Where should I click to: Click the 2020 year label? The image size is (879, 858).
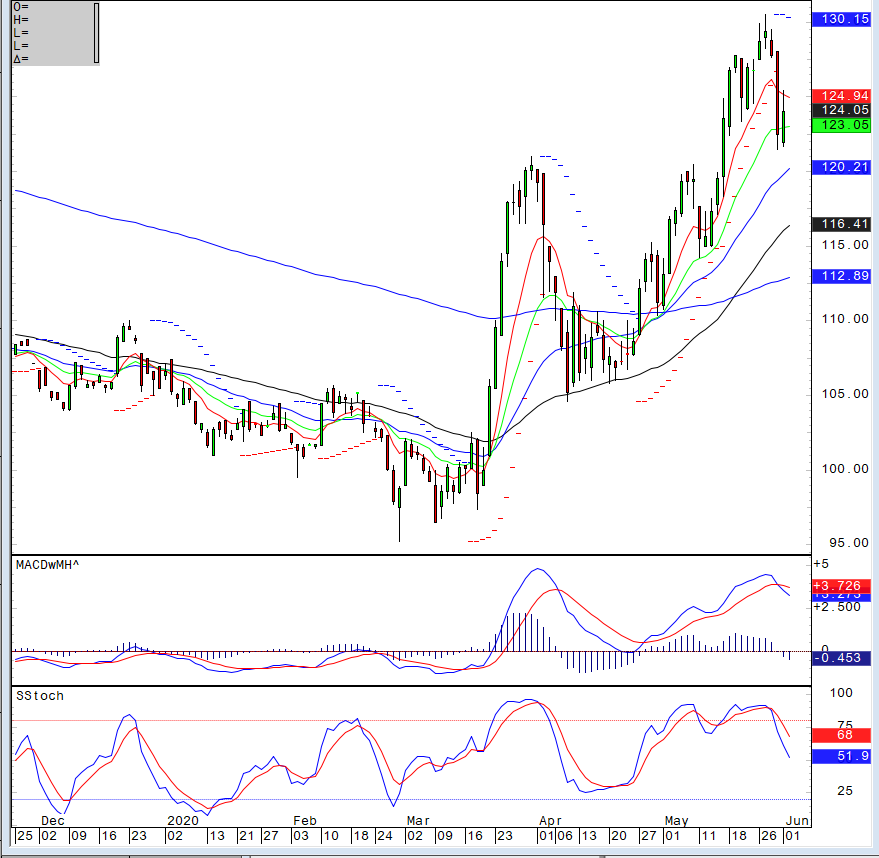[x=183, y=820]
